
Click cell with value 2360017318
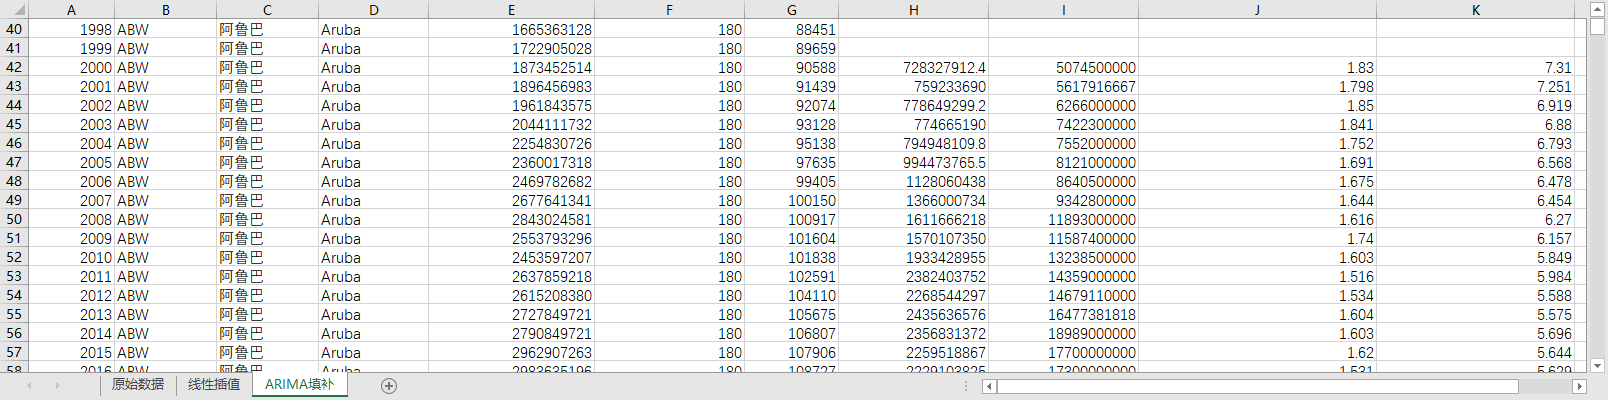click(x=511, y=163)
